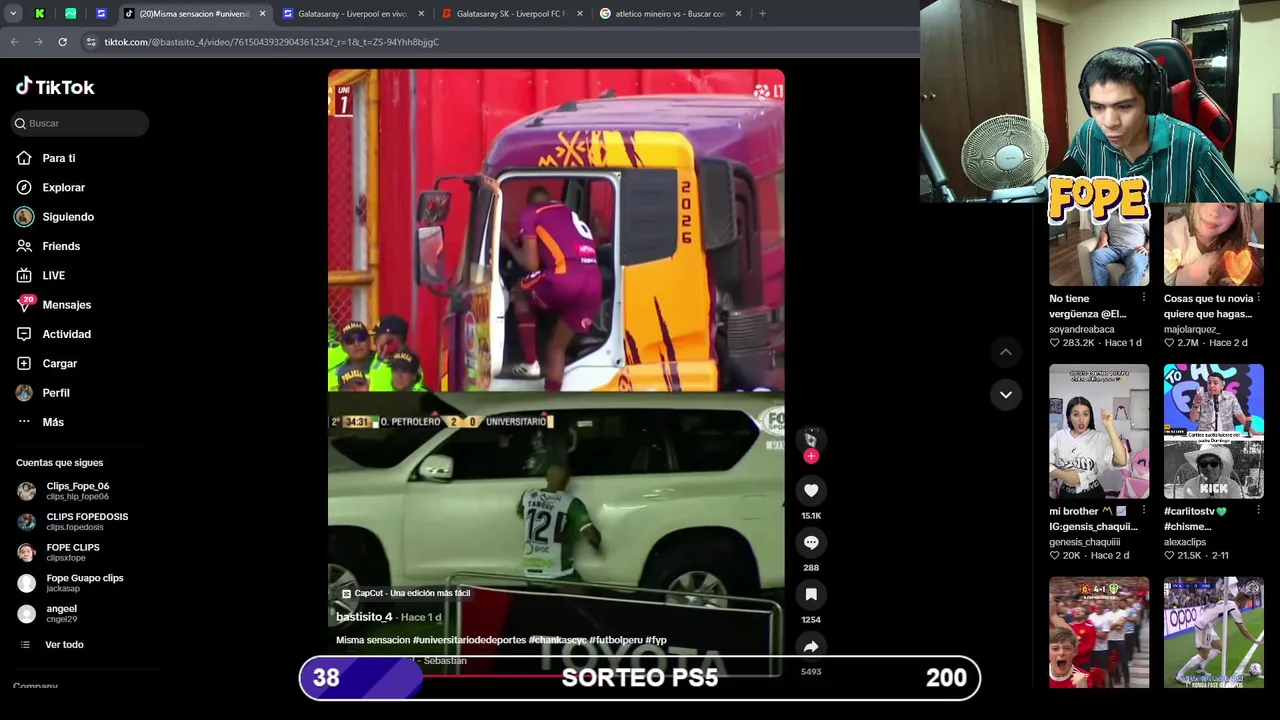This screenshot has height=720, width=1280.
Task: Open options for 'No tiene vergüenza' video
Action: coord(1144,298)
